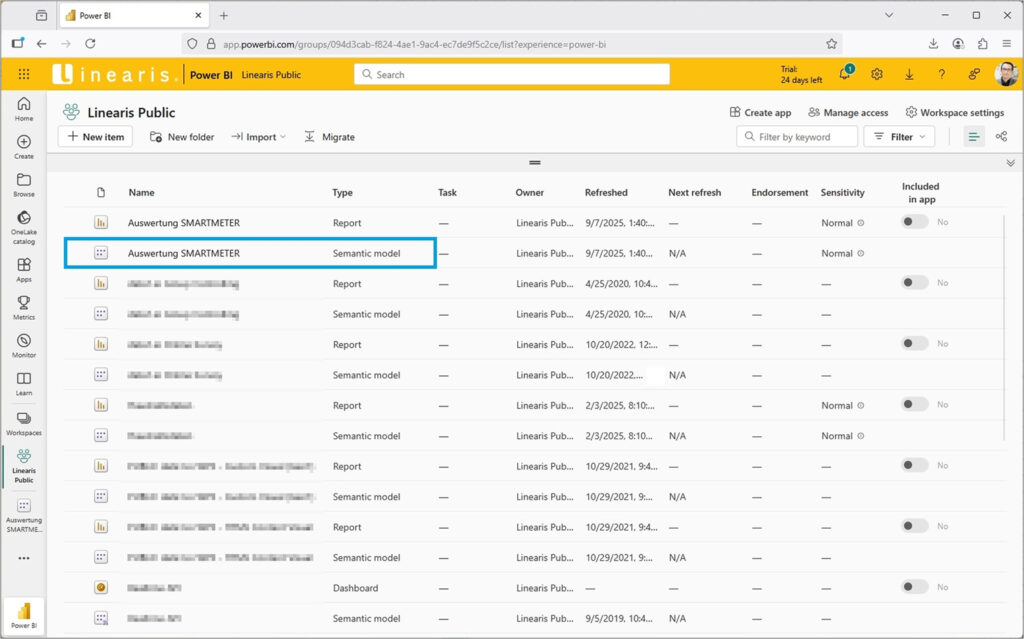Toggle Included in app for 2/3/2025 report
The height and width of the screenshot is (639, 1024).
(914, 404)
